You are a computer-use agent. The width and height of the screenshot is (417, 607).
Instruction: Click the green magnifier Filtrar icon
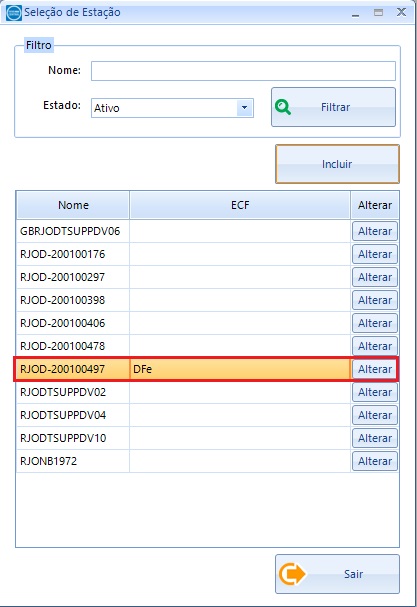coord(283,107)
